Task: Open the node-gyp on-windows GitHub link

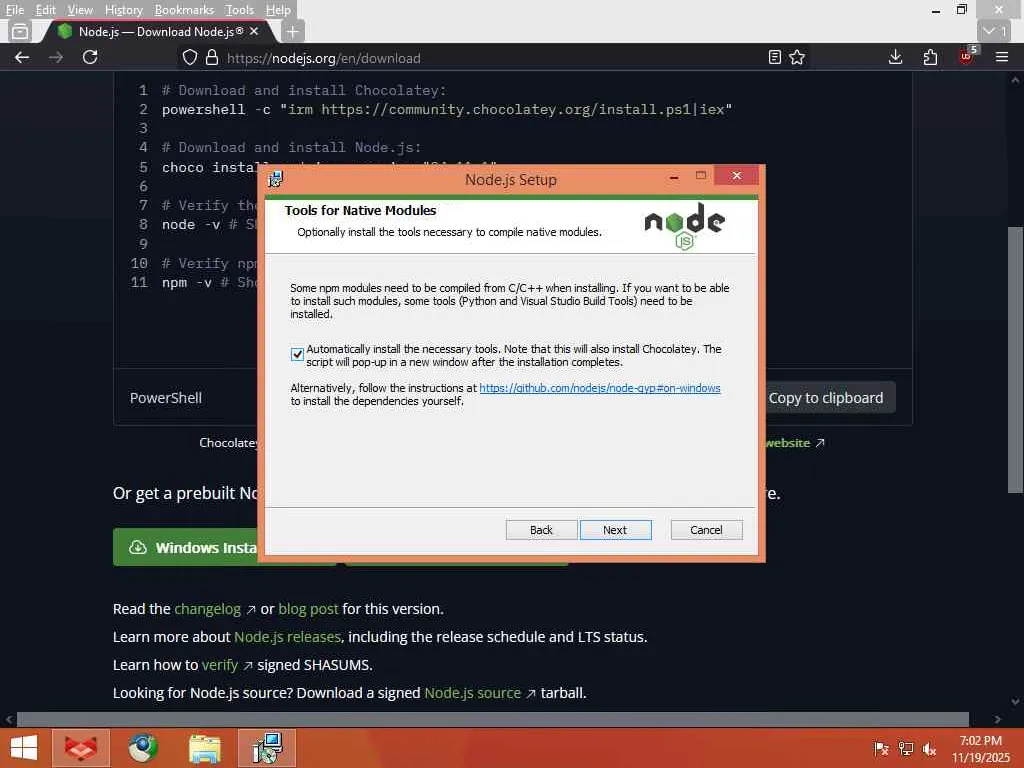Action: [600, 388]
